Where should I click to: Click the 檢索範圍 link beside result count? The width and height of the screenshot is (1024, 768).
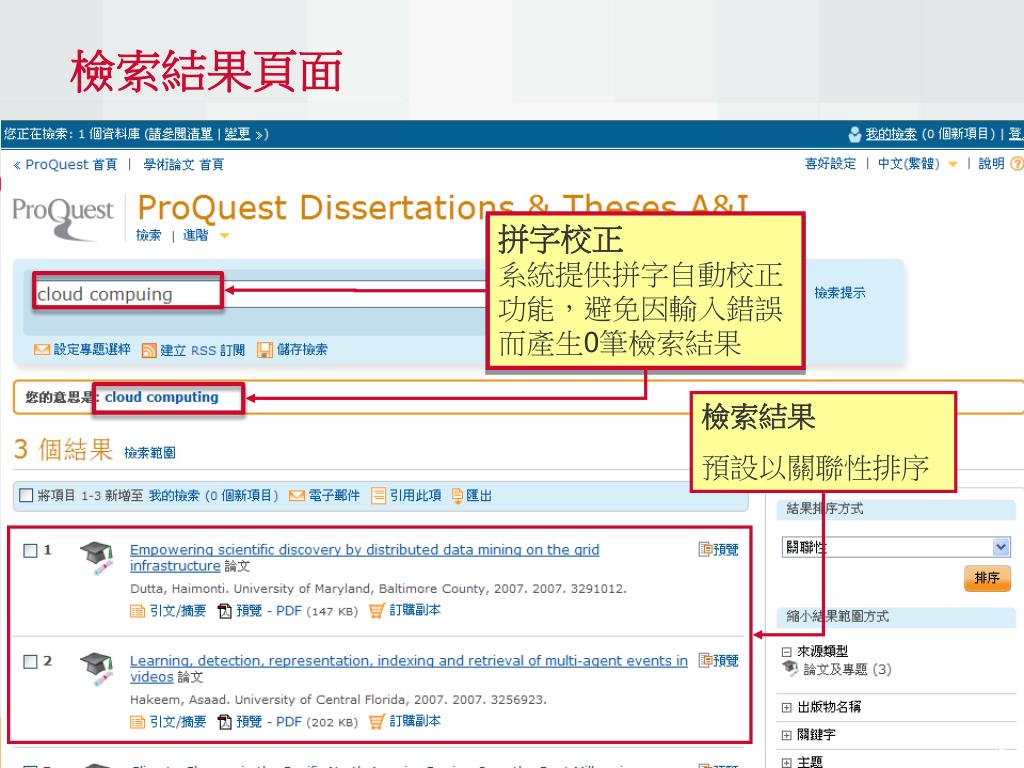coord(150,453)
